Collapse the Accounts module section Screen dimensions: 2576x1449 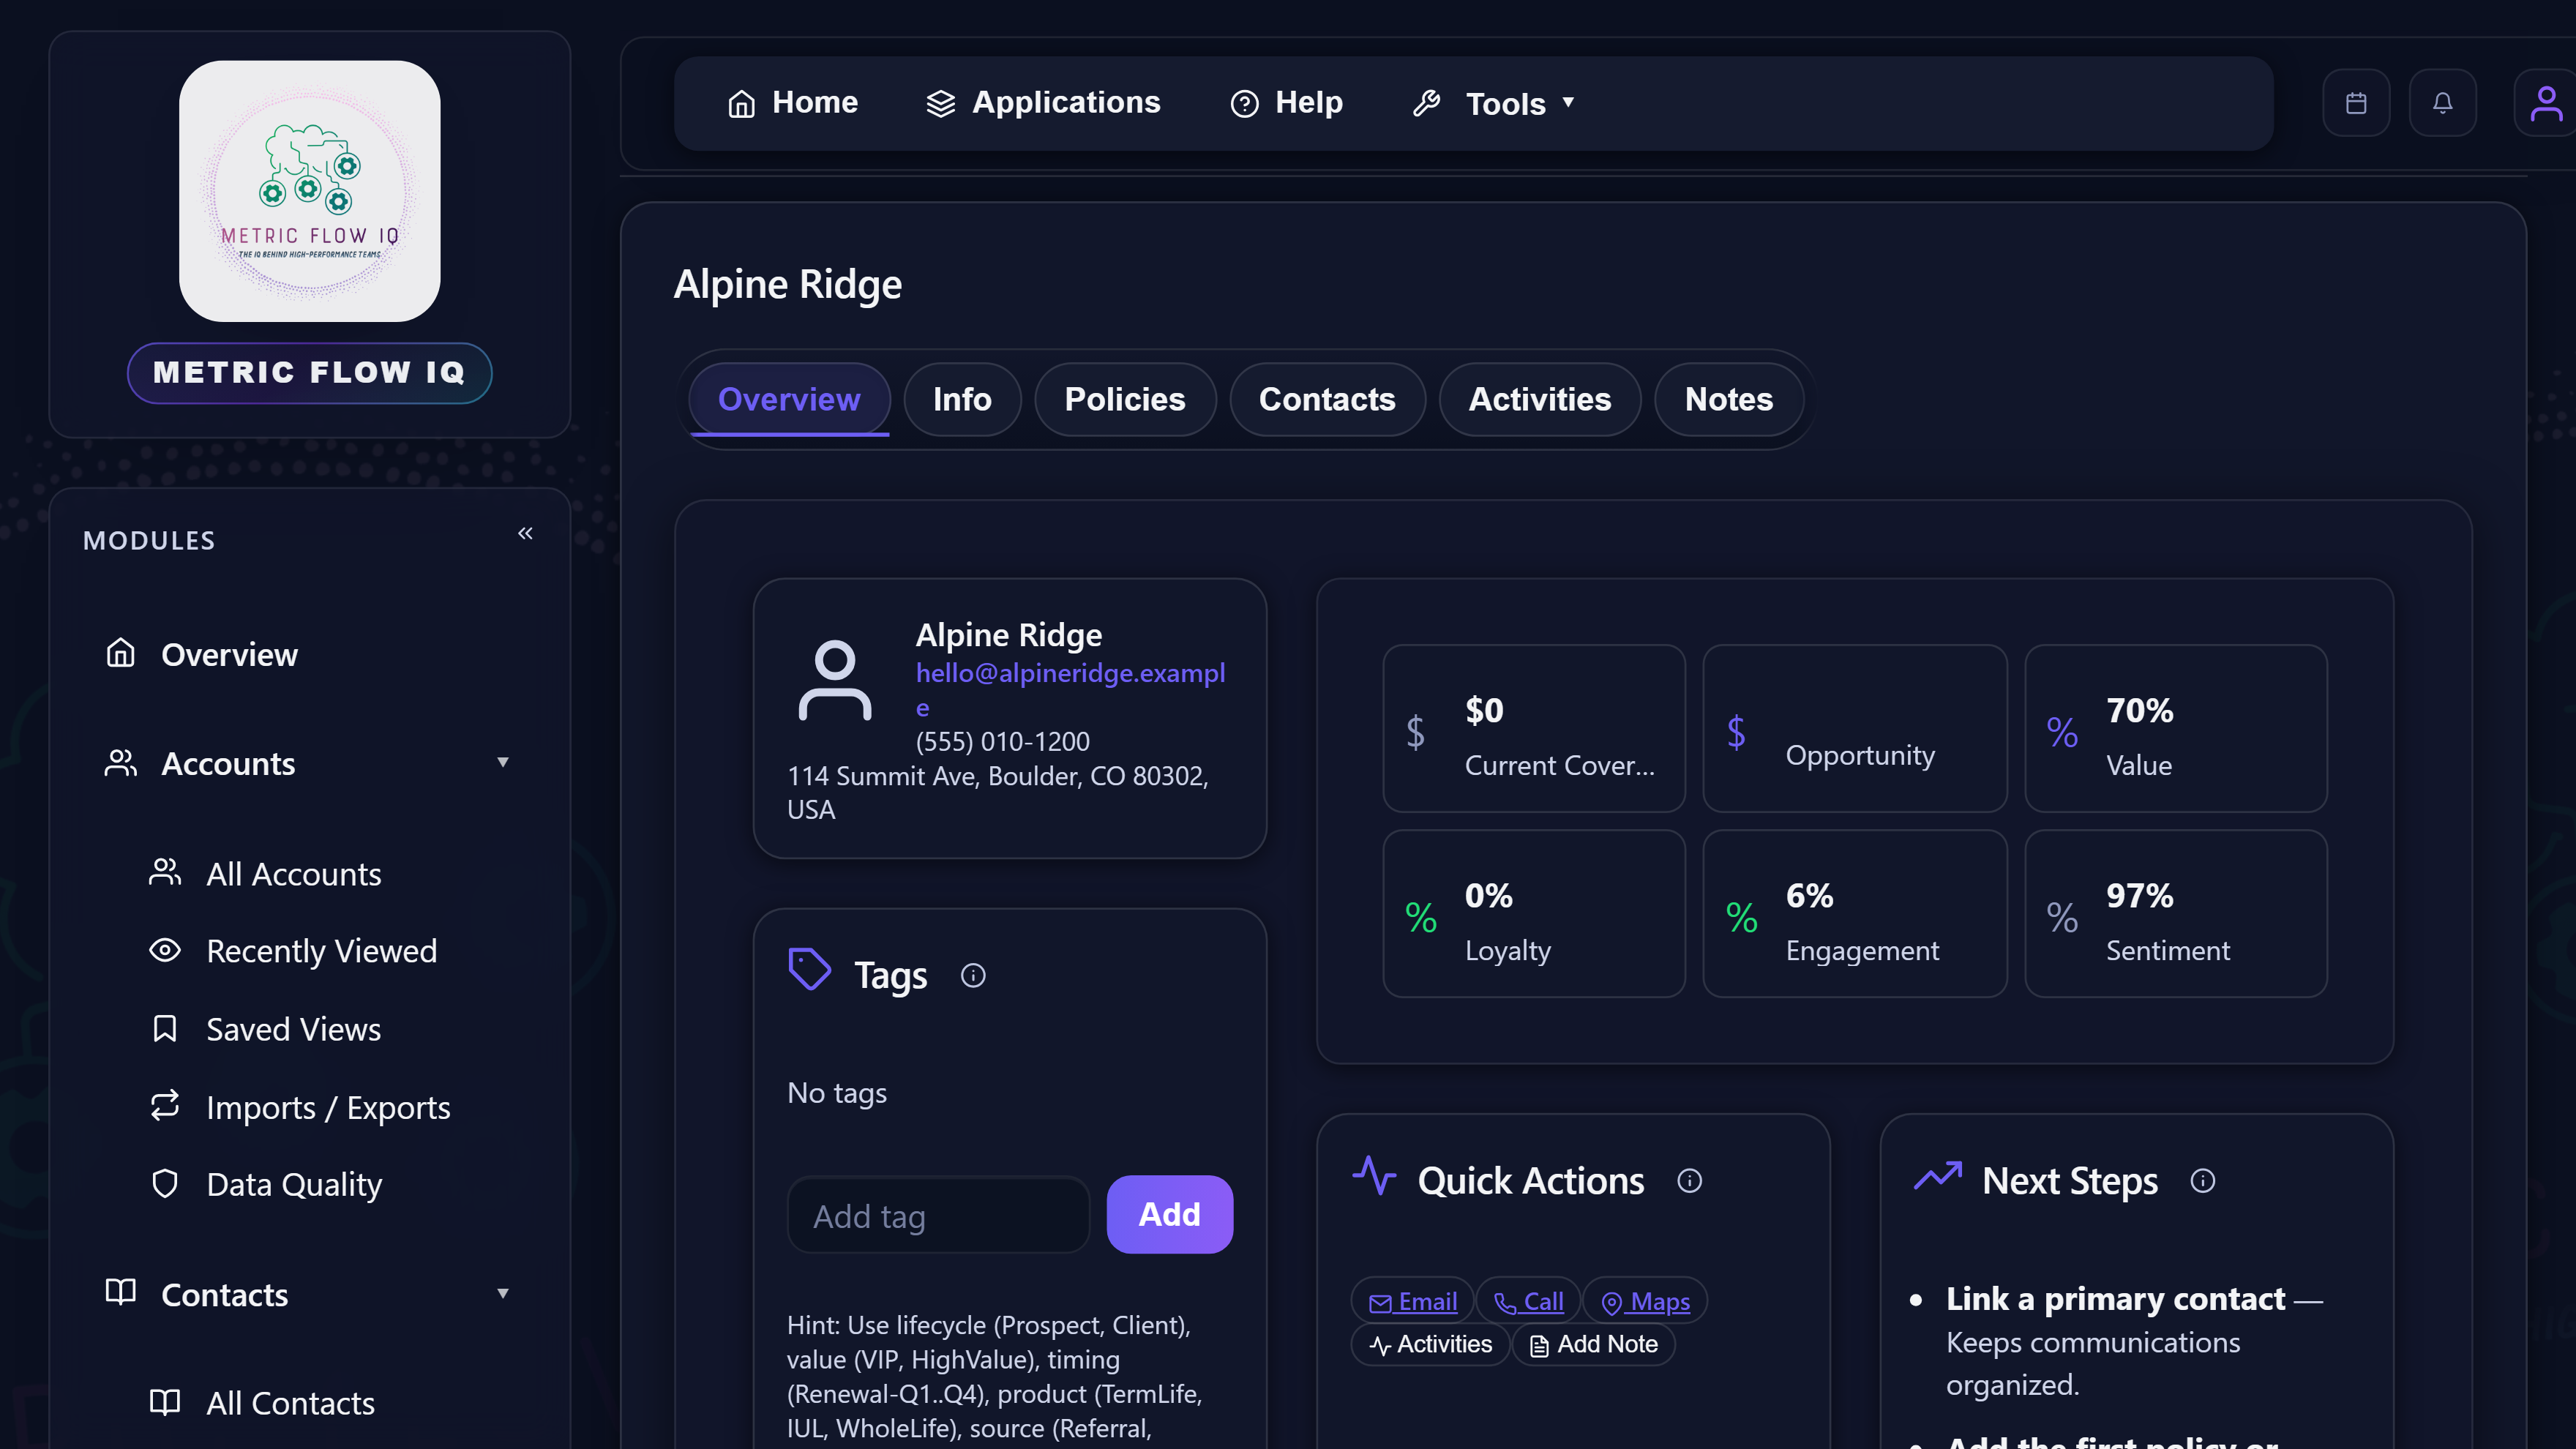tap(503, 763)
